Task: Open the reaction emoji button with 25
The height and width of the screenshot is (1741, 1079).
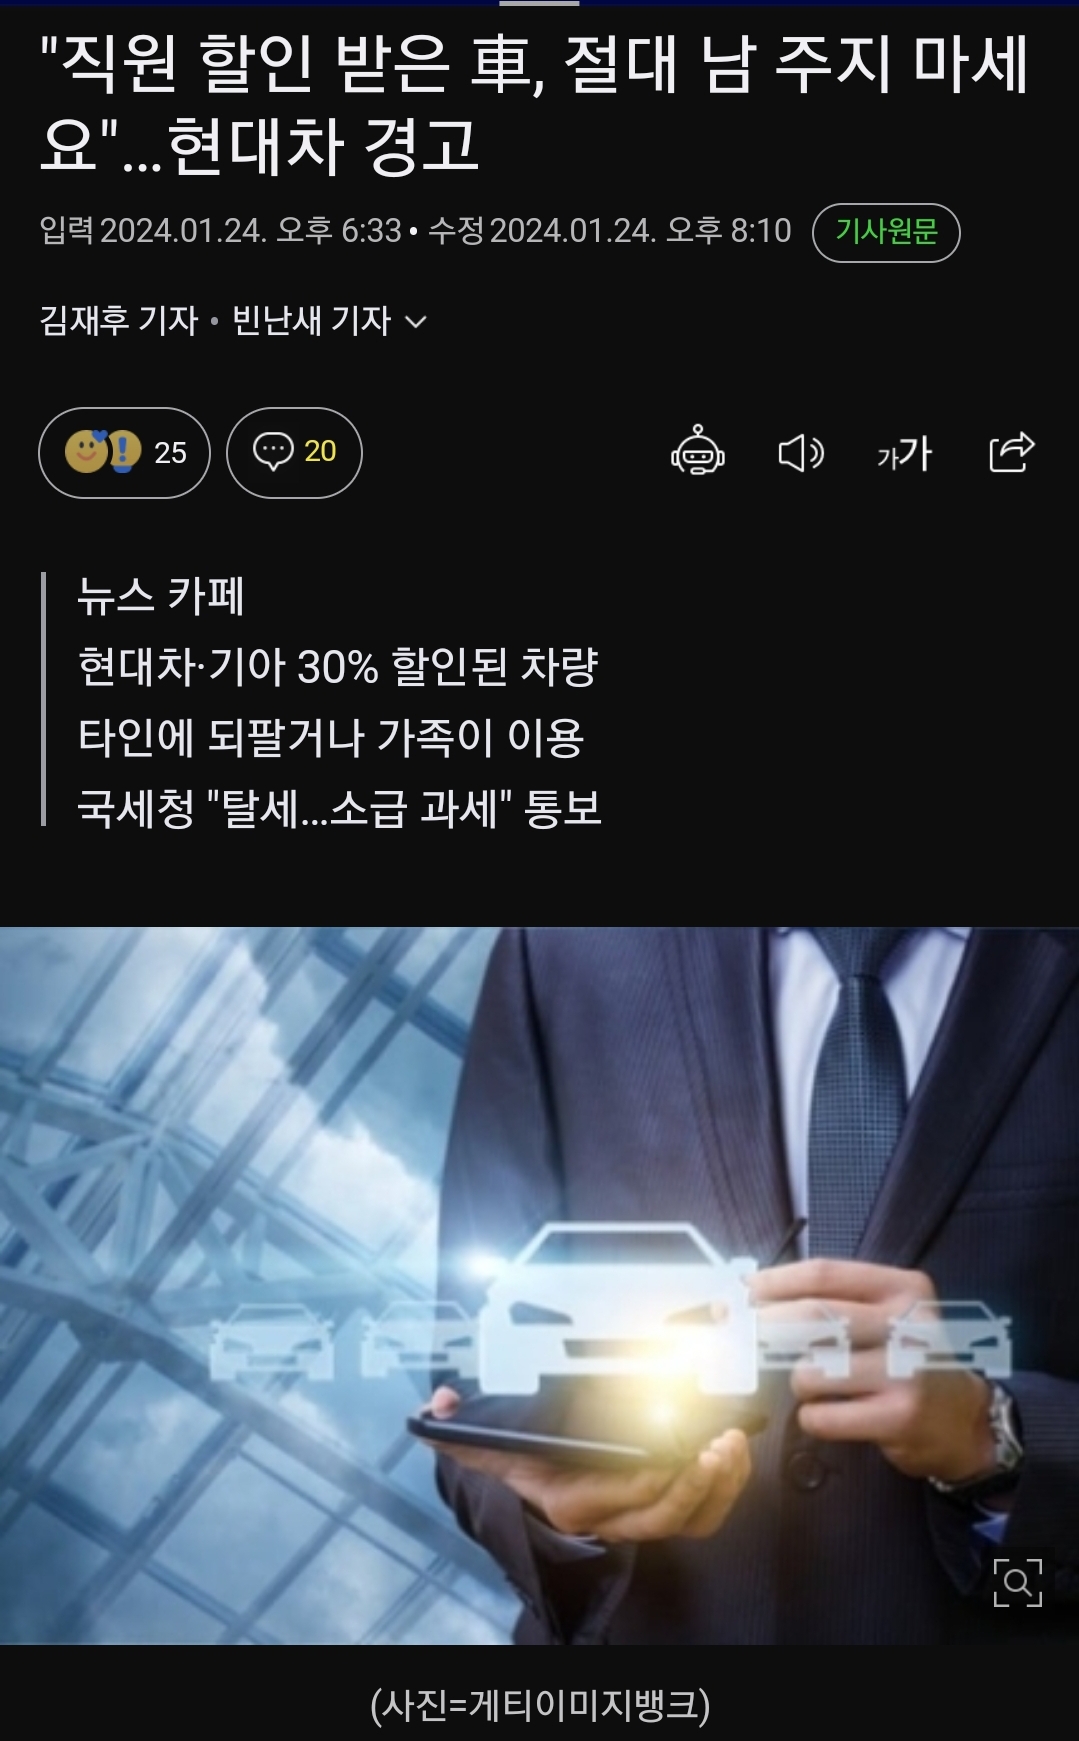Action: pyautogui.click(x=124, y=452)
